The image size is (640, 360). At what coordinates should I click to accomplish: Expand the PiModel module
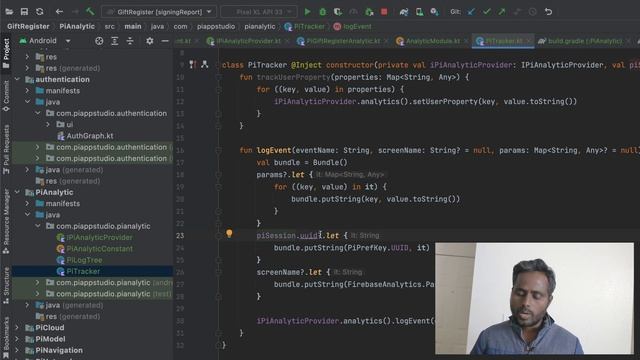(17, 339)
